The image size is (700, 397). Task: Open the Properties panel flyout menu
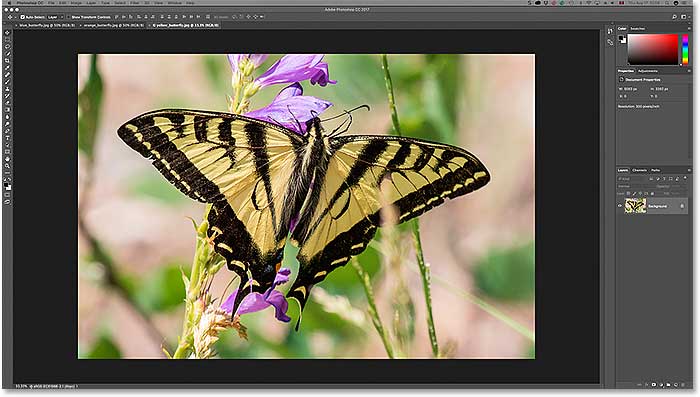[x=689, y=71]
